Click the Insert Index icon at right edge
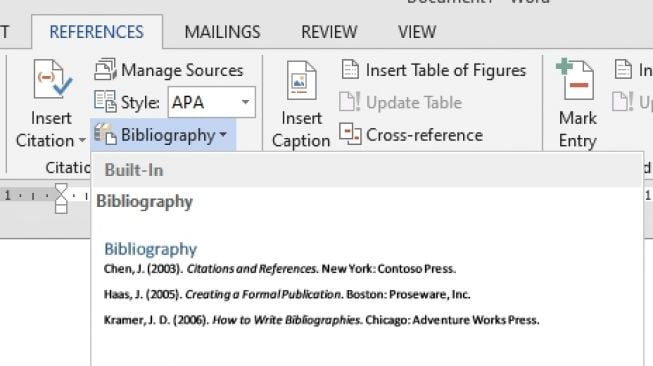This screenshot has width=653, height=366. coord(623,70)
